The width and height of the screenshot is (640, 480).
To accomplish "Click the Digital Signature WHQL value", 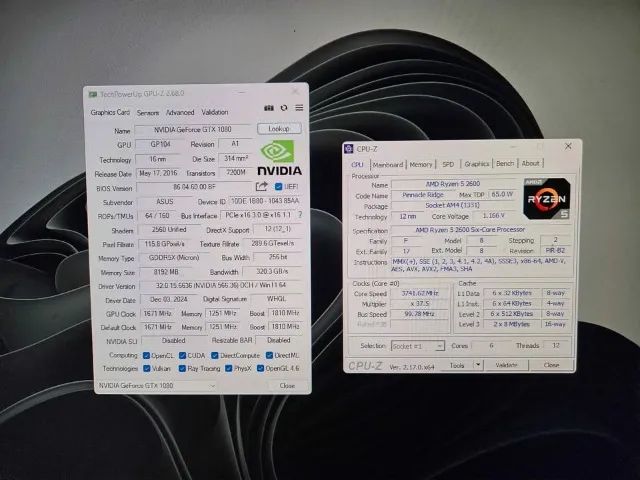I will [x=276, y=299].
